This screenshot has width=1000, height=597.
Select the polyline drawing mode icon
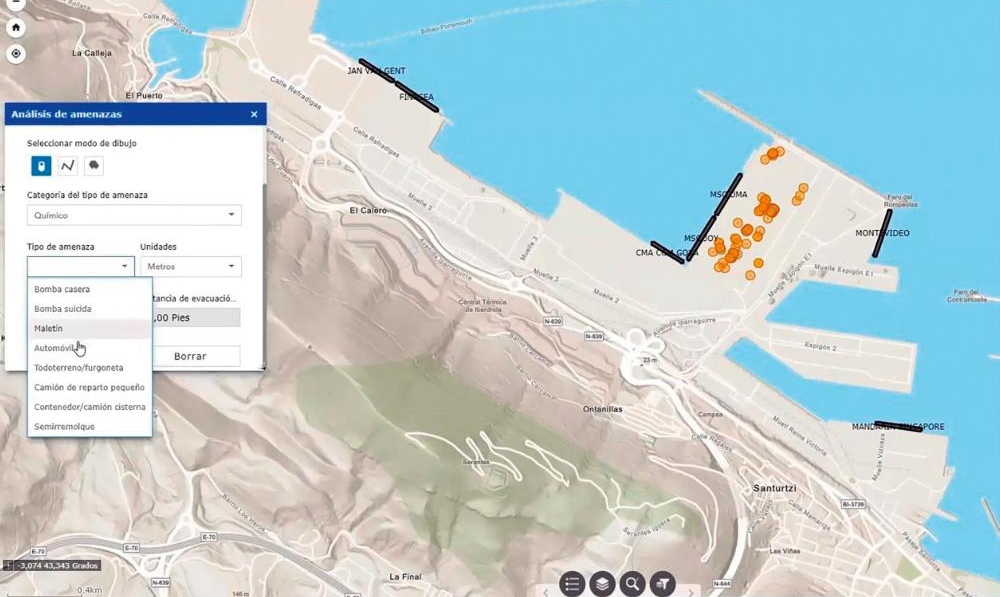pos(67,166)
